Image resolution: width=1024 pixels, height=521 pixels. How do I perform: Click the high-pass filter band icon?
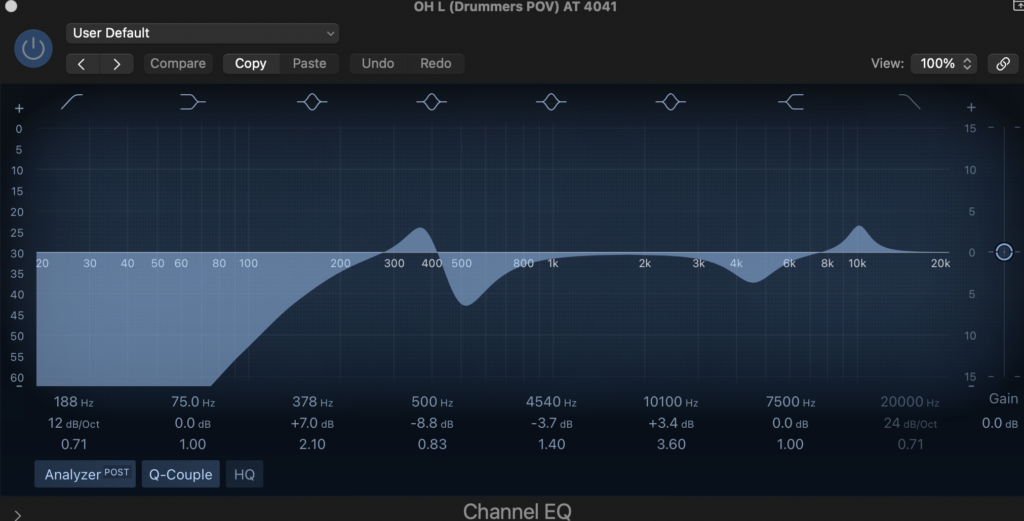coord(72,102)
